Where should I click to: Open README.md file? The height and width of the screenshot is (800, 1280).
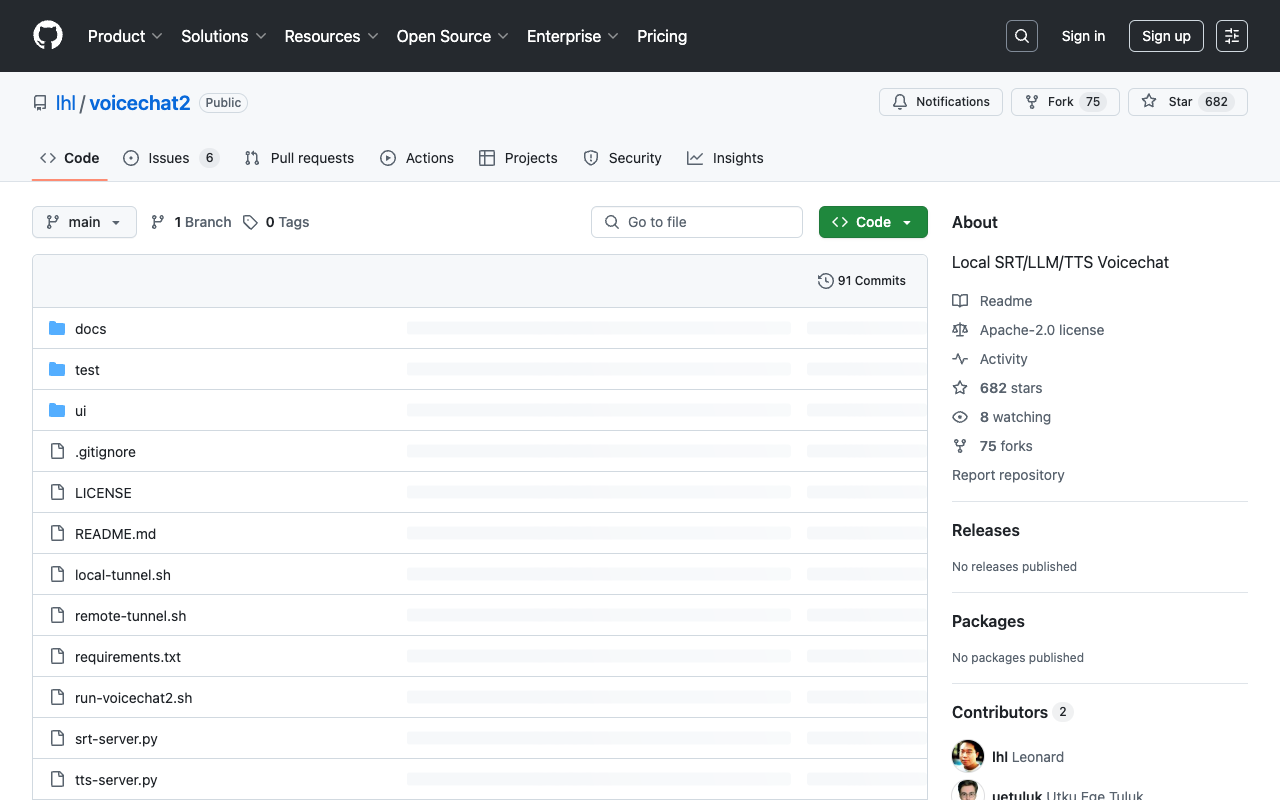116,534
